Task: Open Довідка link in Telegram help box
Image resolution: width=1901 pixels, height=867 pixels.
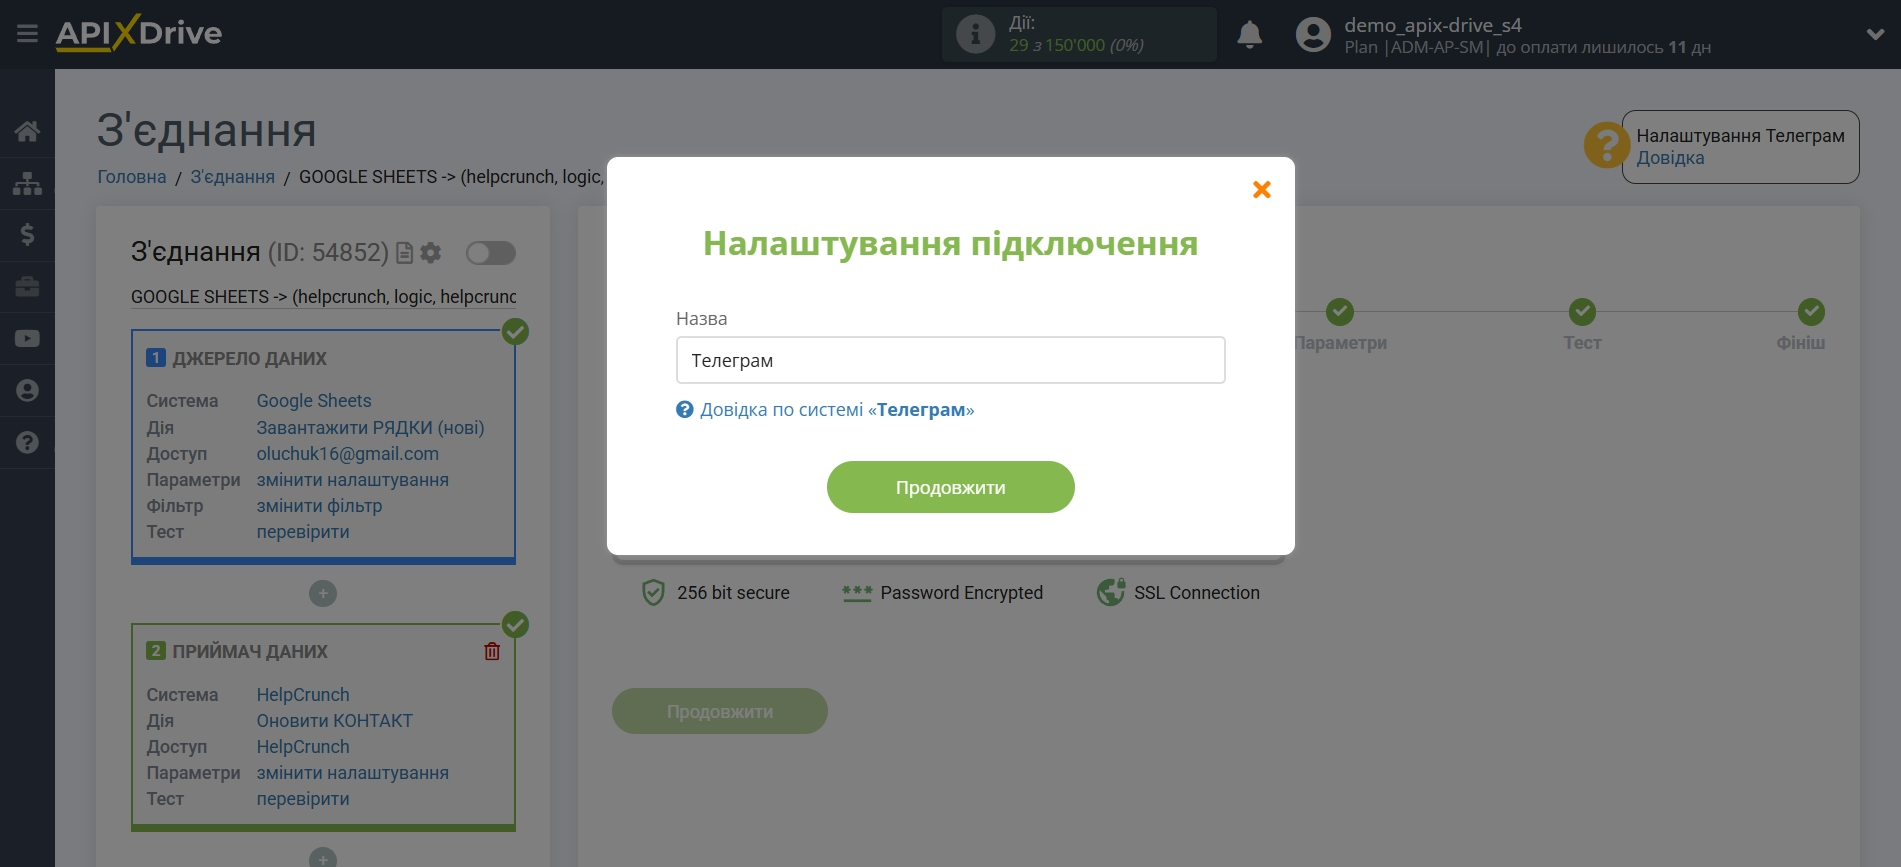Action: pos(1670,158)
